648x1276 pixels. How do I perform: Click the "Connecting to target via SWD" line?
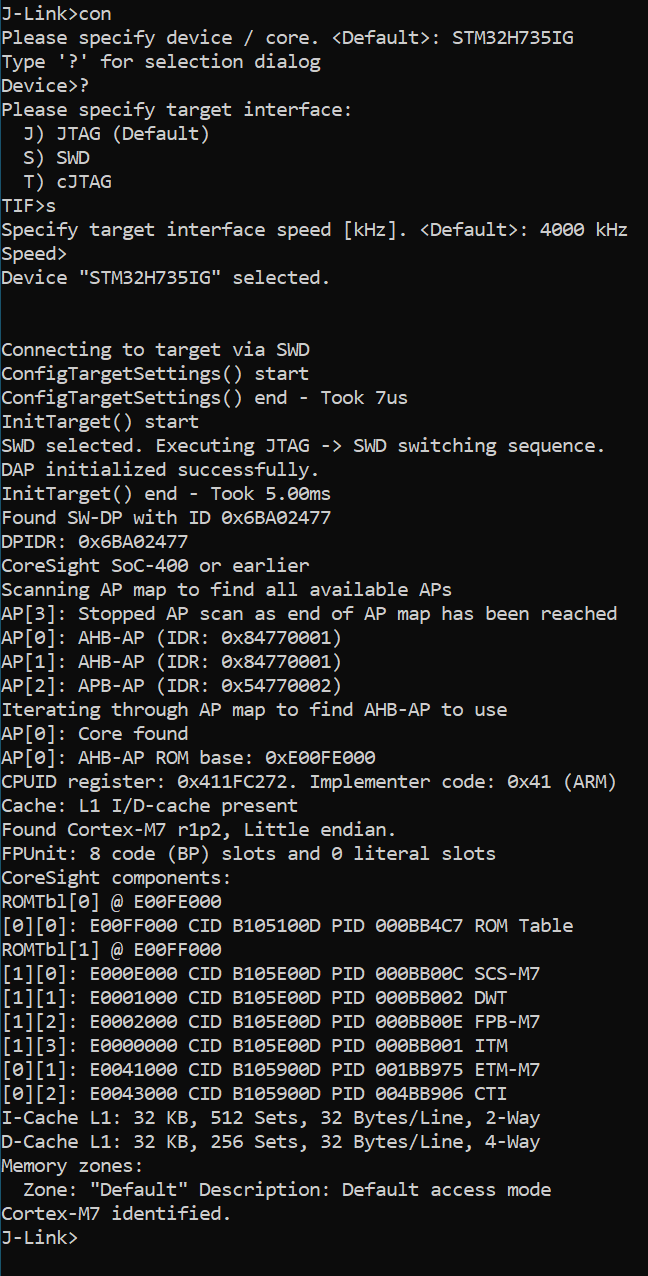pyautogui.click(x=155, y=350)
